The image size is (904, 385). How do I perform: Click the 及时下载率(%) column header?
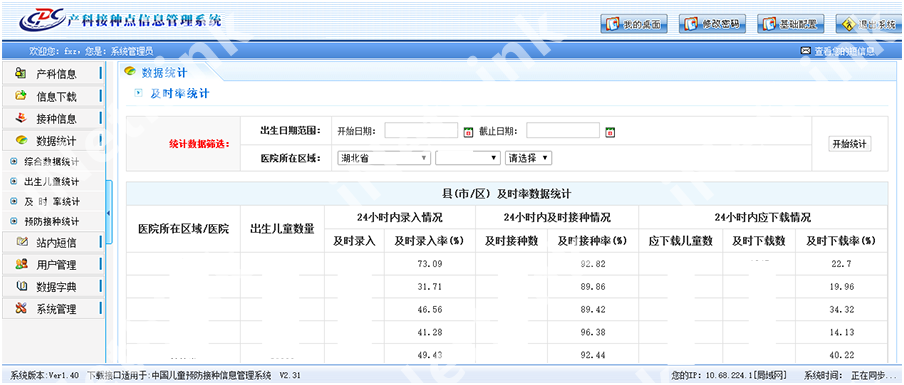click(841, 241)
